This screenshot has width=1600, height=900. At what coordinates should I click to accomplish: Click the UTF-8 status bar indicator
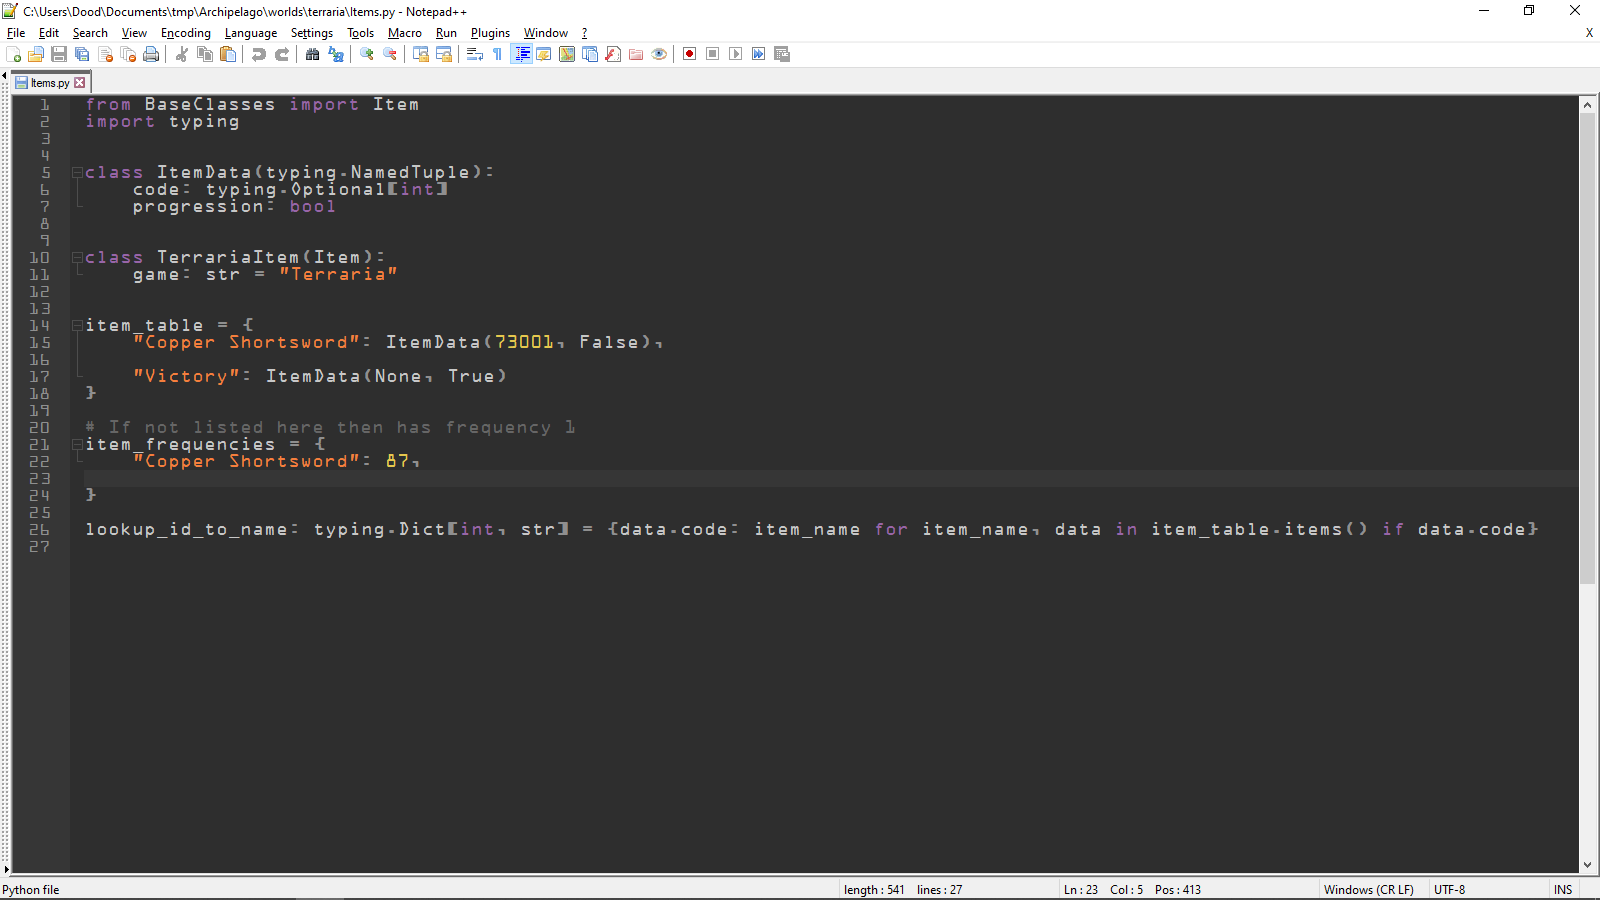coord(1448,889)
